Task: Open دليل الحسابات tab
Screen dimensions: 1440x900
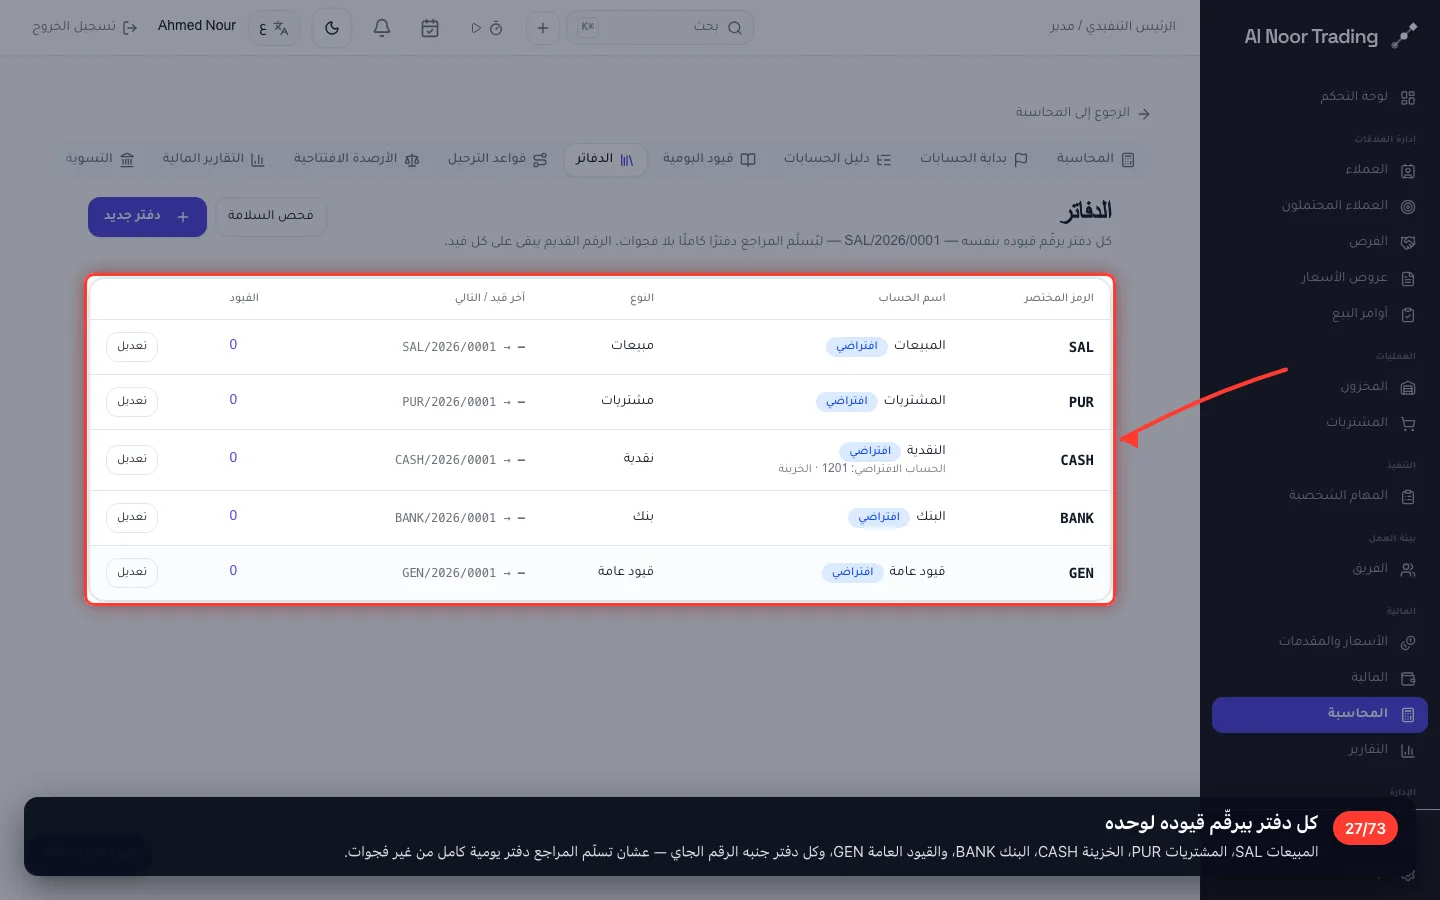Action: click(837, 159)
